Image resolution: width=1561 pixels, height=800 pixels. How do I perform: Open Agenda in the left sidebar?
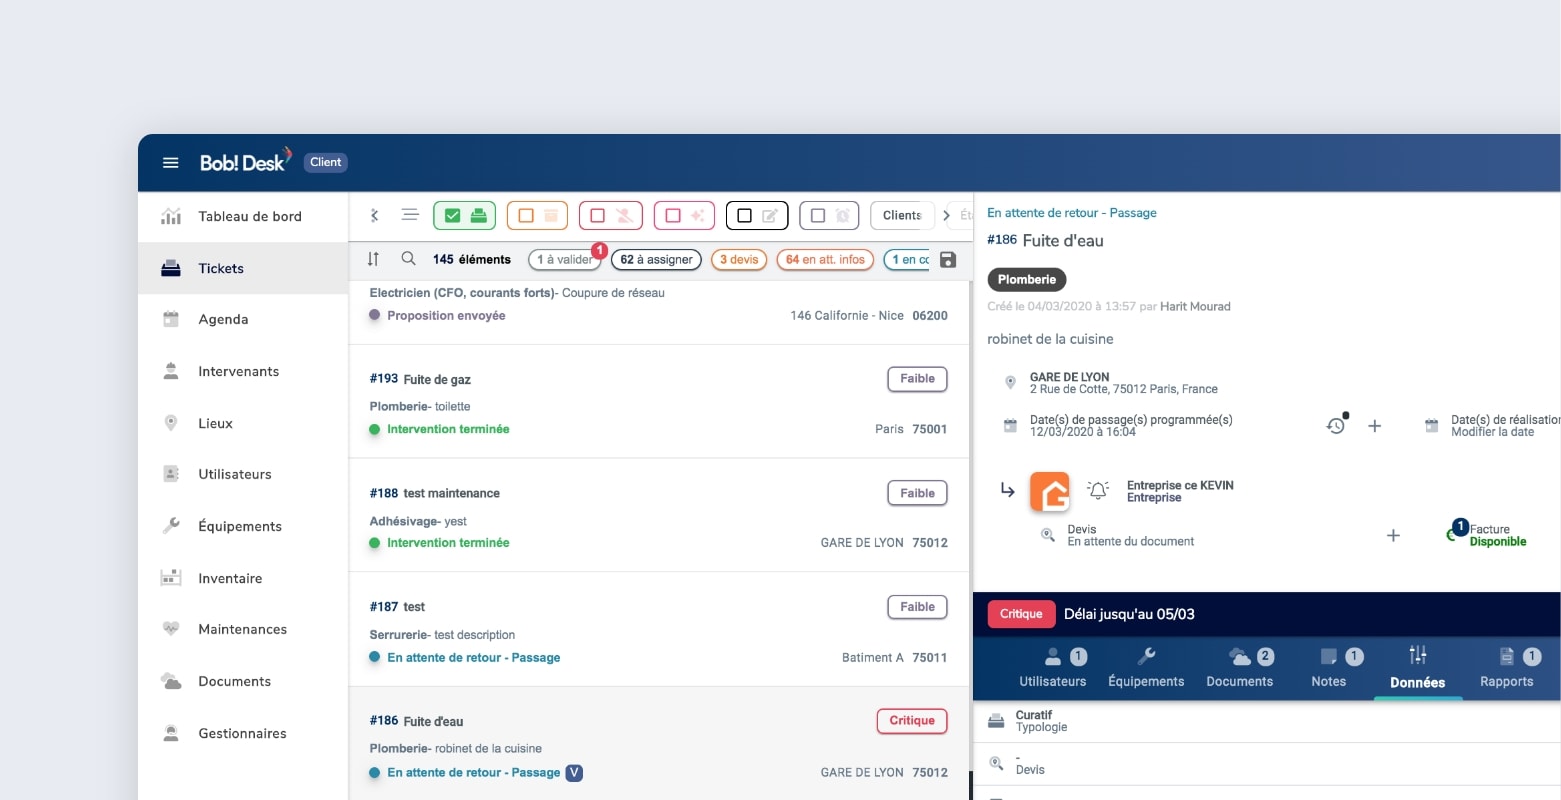(x=223, y=320)
